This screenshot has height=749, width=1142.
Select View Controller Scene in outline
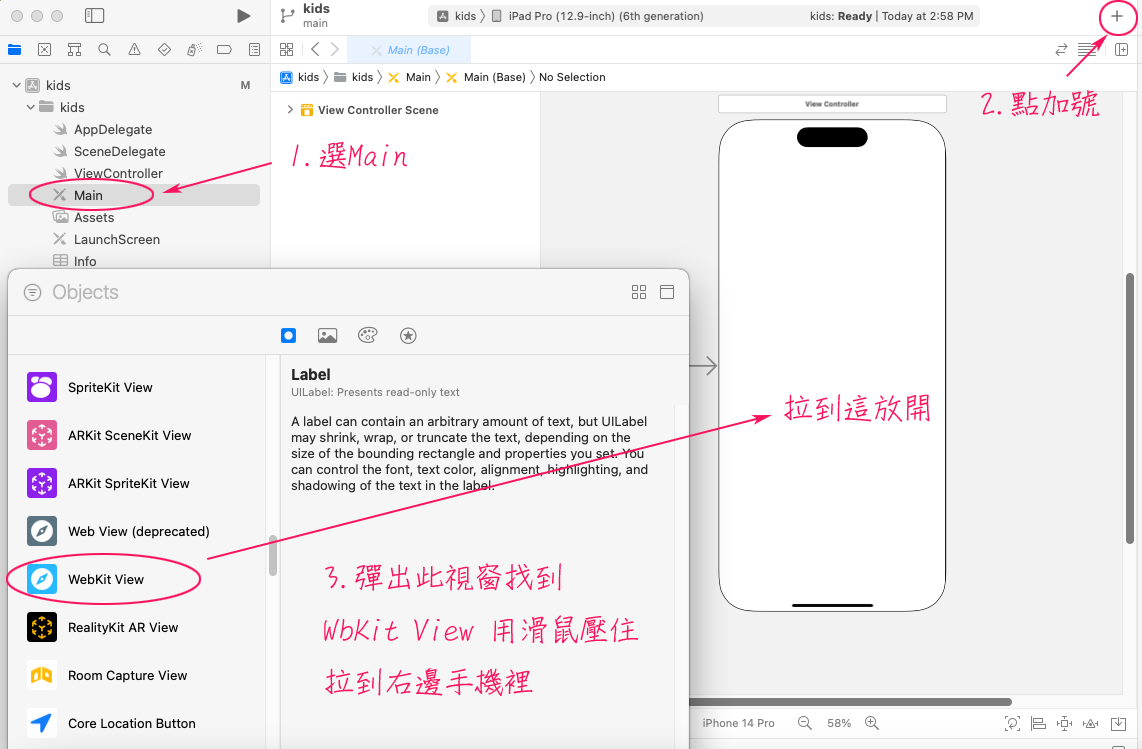[378, 110]
